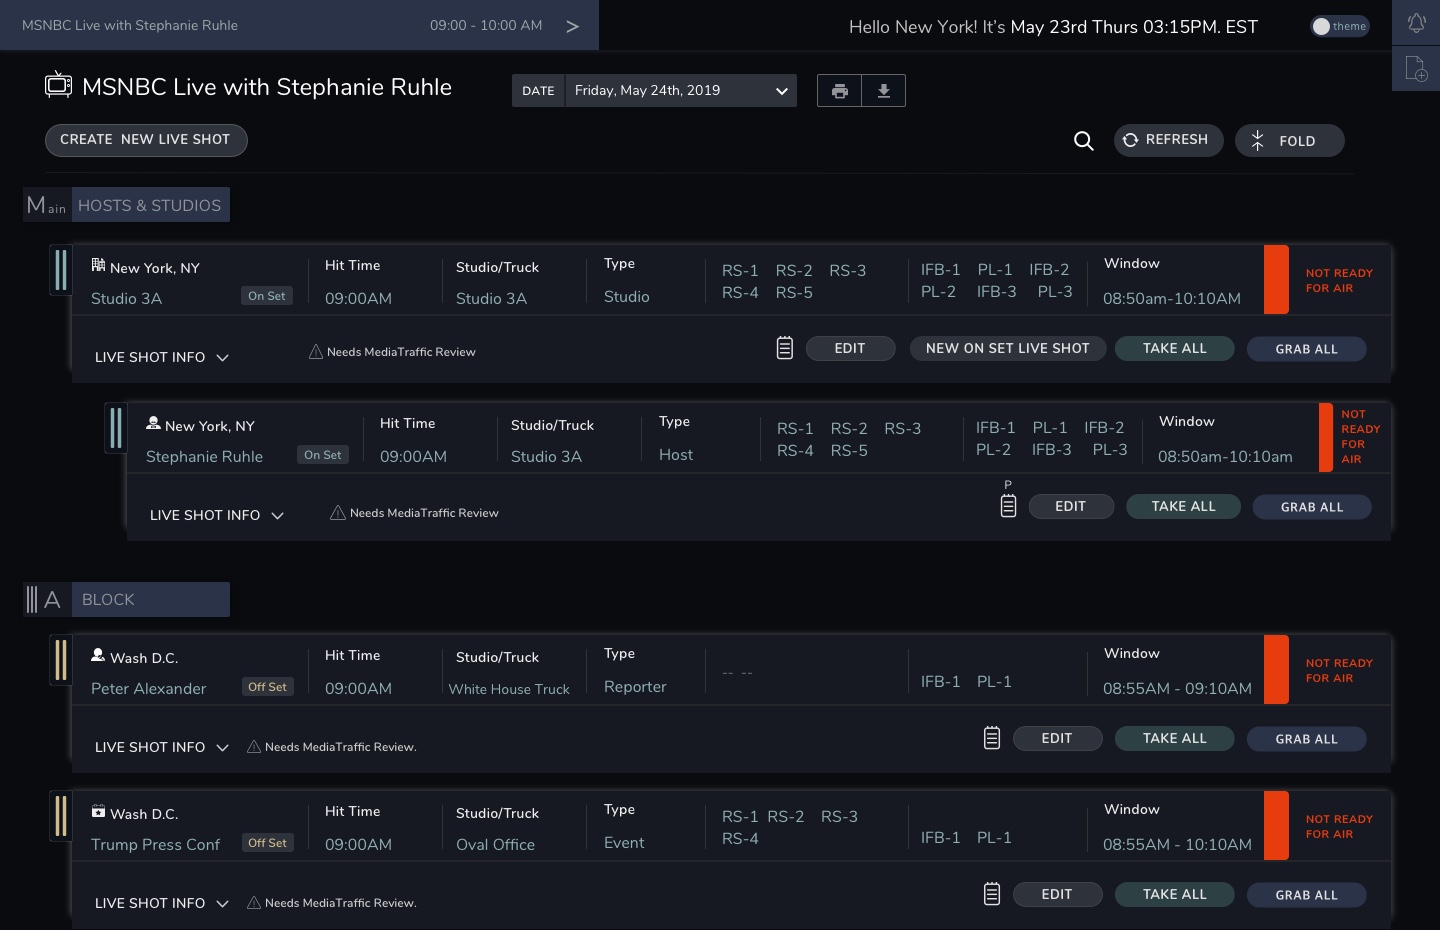Screen dimensions: 1440x930
Task: Select the Hosts & Studios section tab
Action: pyautogui.click(x=150, y=205)
